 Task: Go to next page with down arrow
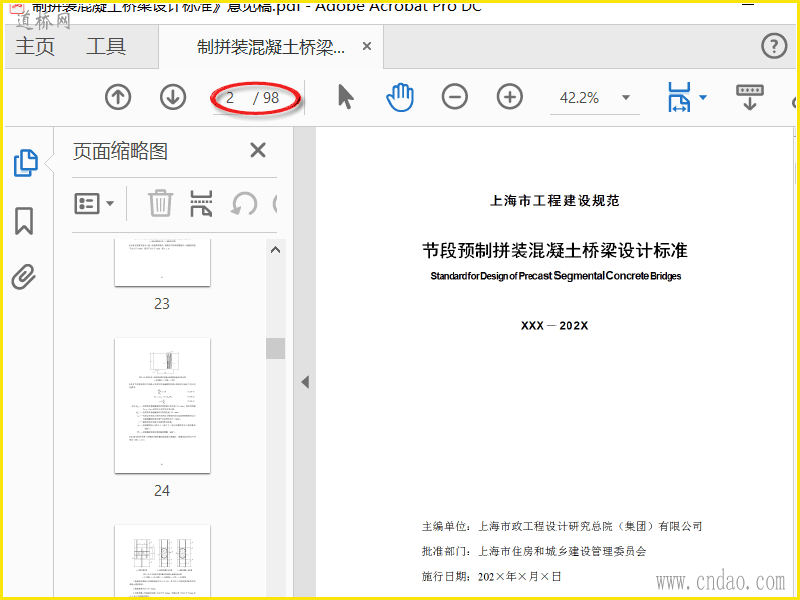pos(173,97)
